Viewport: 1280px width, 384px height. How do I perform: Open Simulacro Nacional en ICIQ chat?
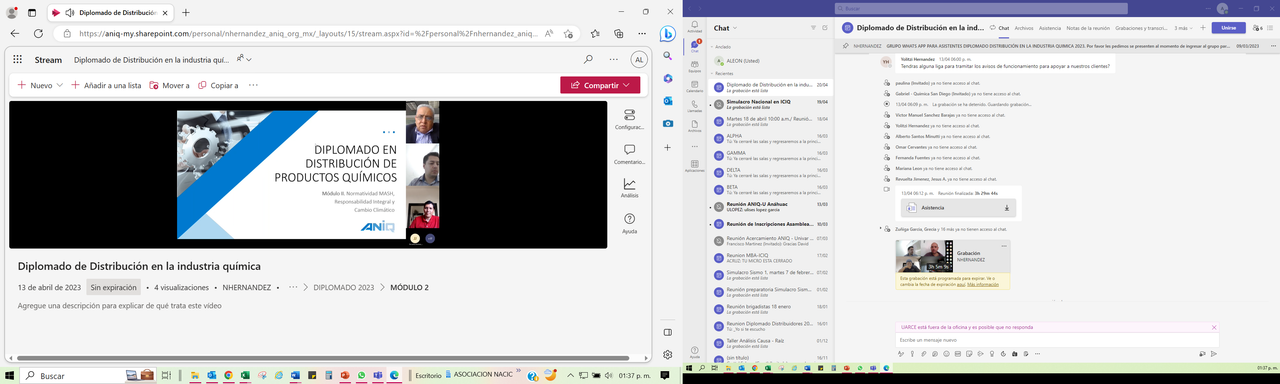770,103
